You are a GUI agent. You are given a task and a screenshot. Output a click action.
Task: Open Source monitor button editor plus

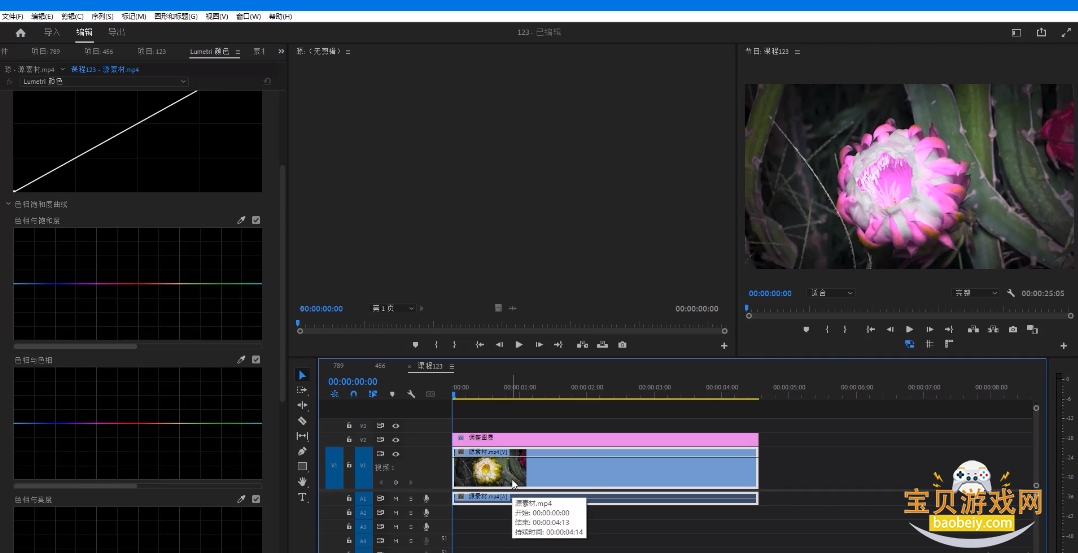pos(724,345)
